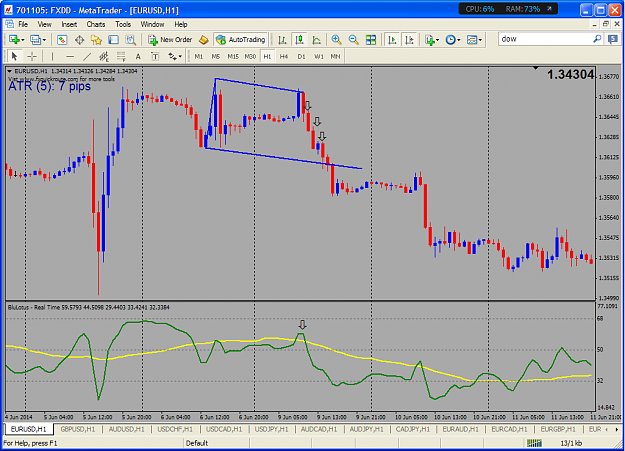
Task: Switch timeframe to M15
Action: (x=233, y=56)
